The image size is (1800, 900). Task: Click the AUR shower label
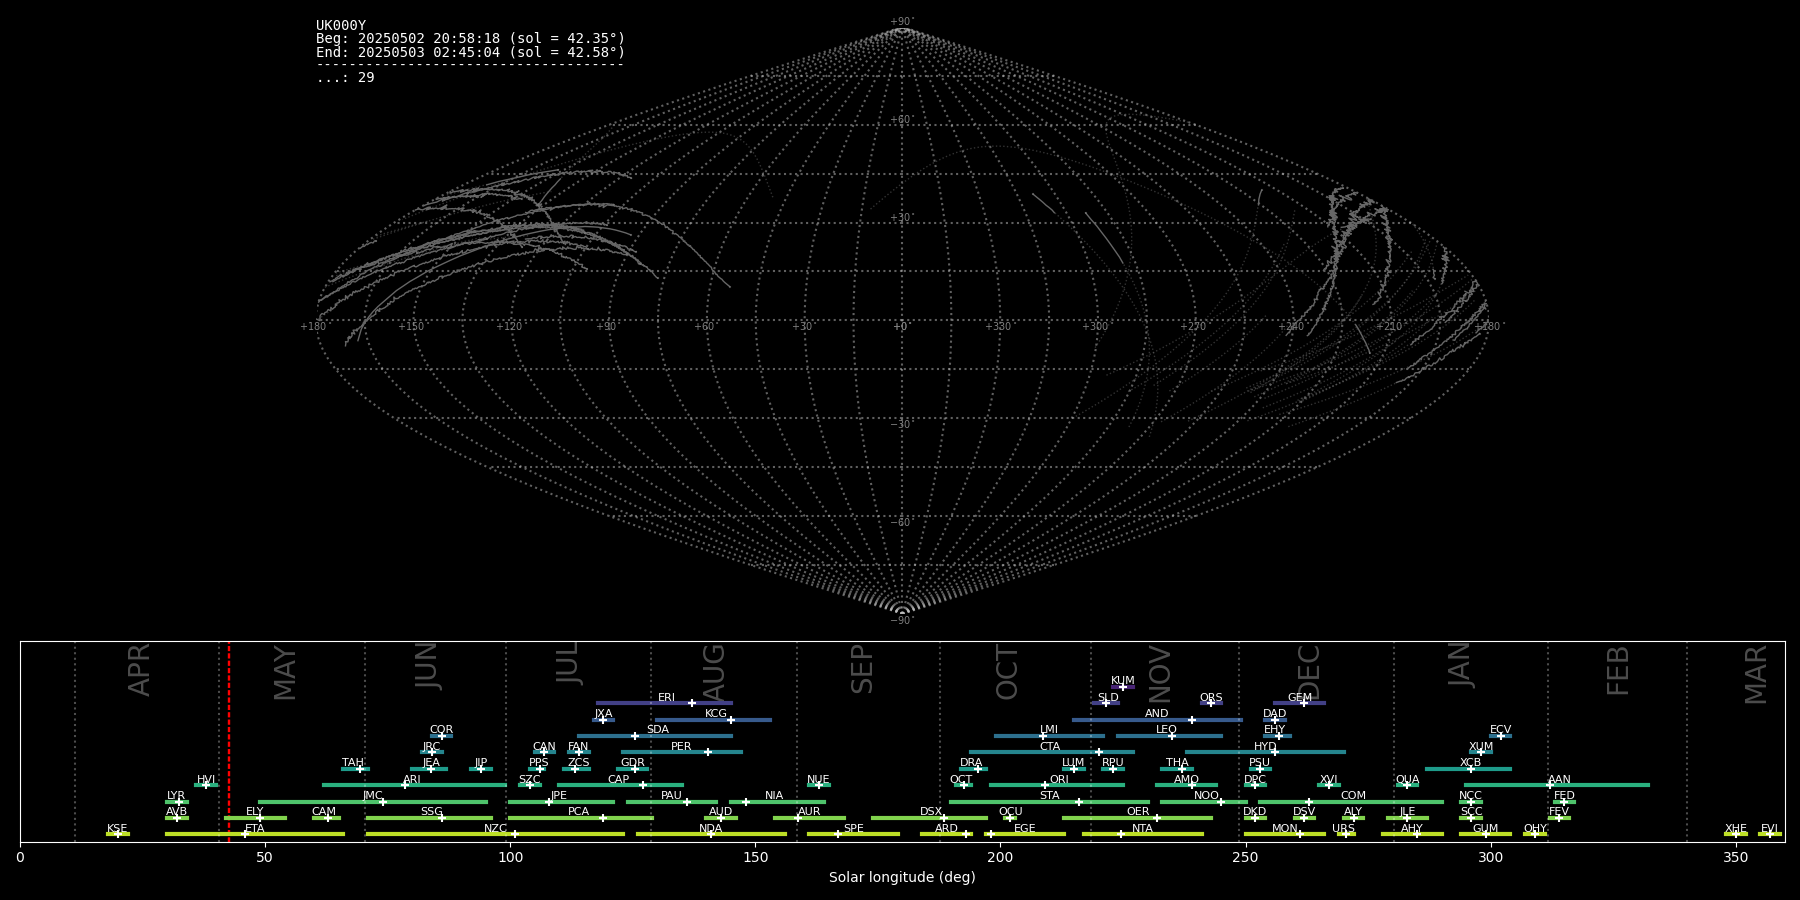point(809,812)
